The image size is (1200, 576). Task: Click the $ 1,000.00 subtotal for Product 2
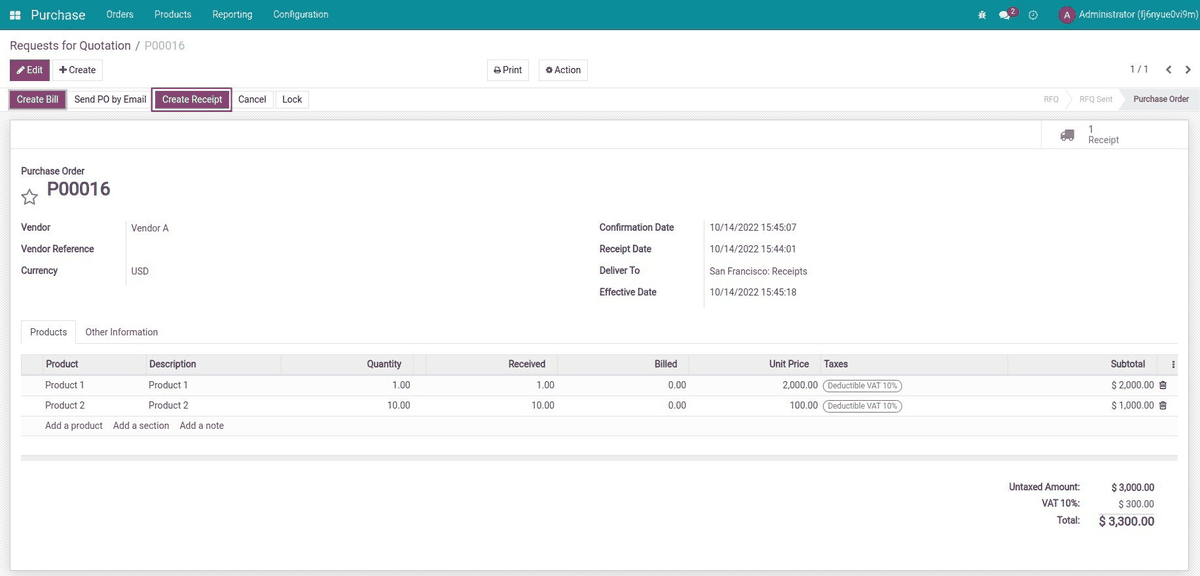point(1132,406)
